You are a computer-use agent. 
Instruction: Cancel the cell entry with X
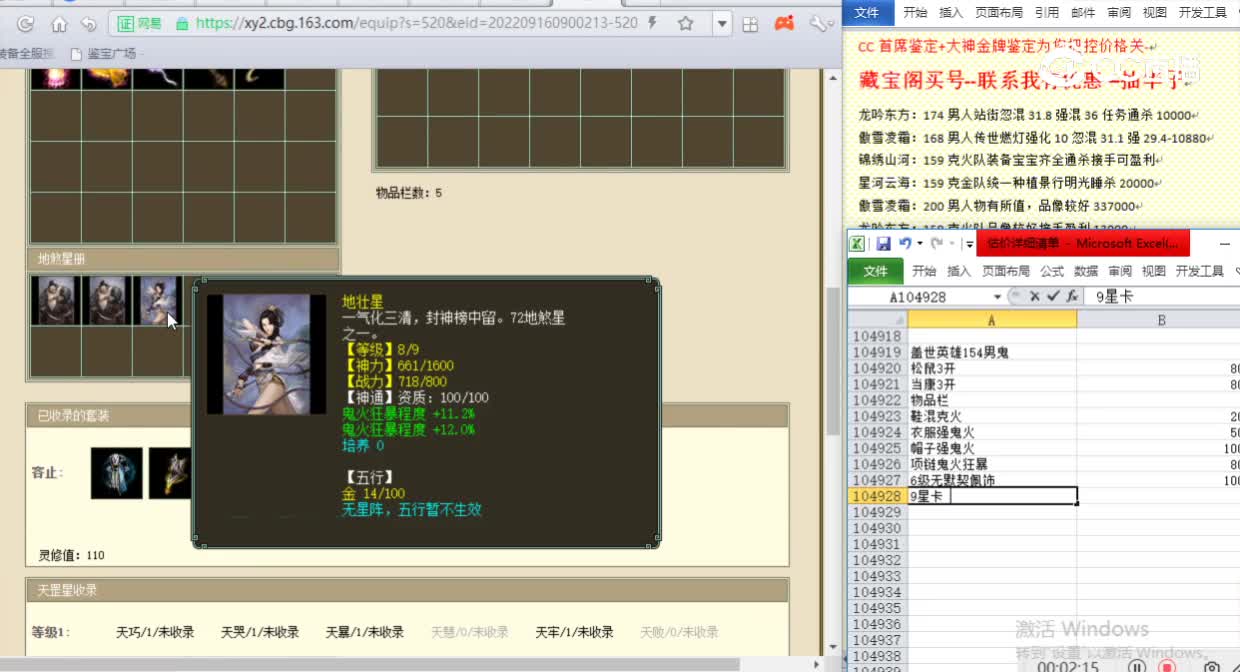coord(1034,297)
